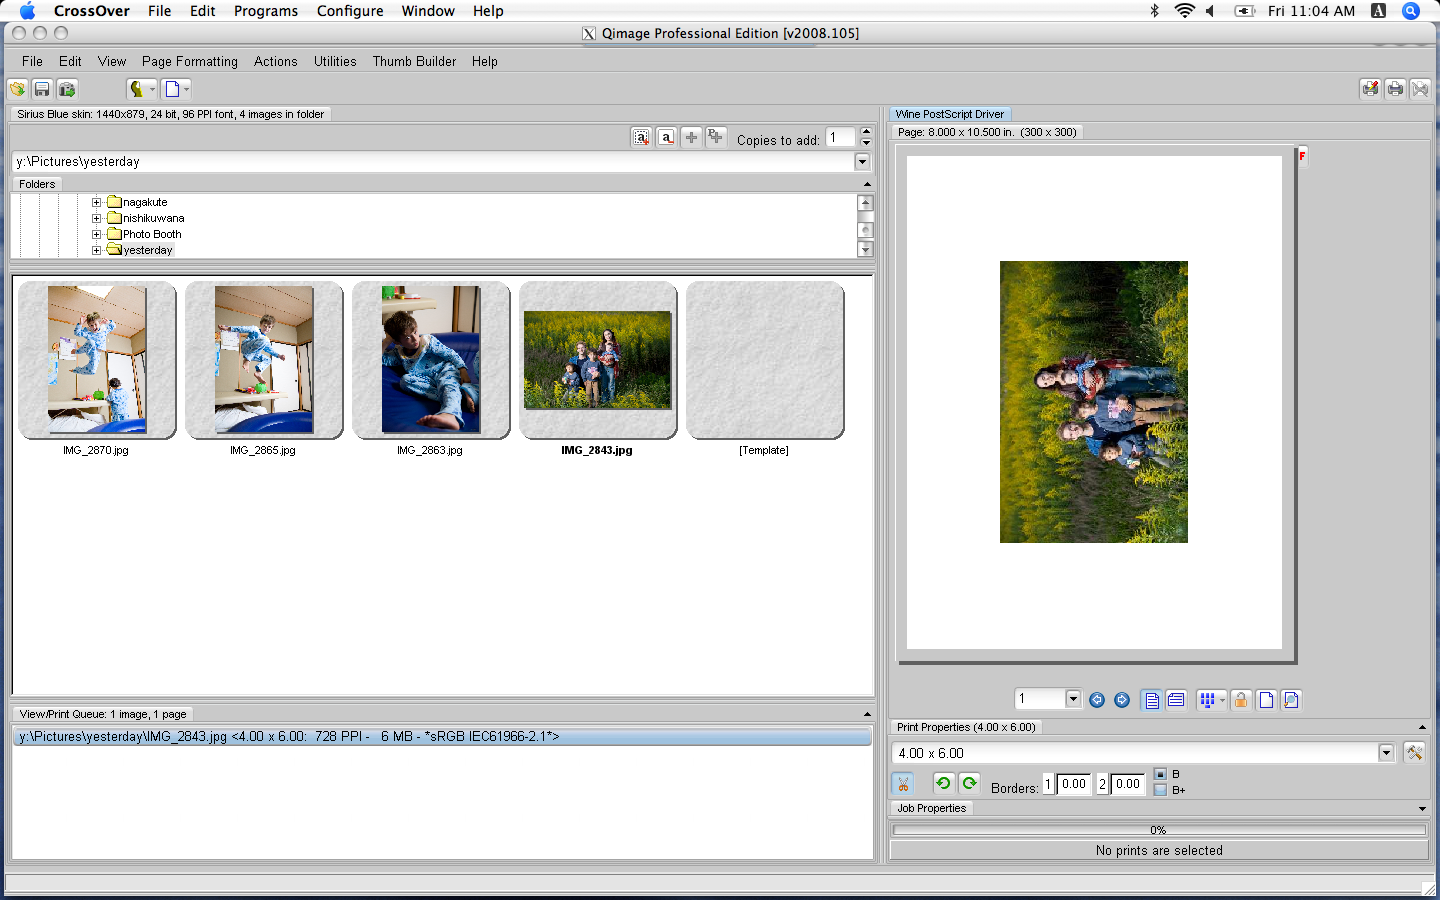Select the IMG_2865.jpg thumbnail
Viewport: 1440px width, 900px height.
click(x=263, y=360)
